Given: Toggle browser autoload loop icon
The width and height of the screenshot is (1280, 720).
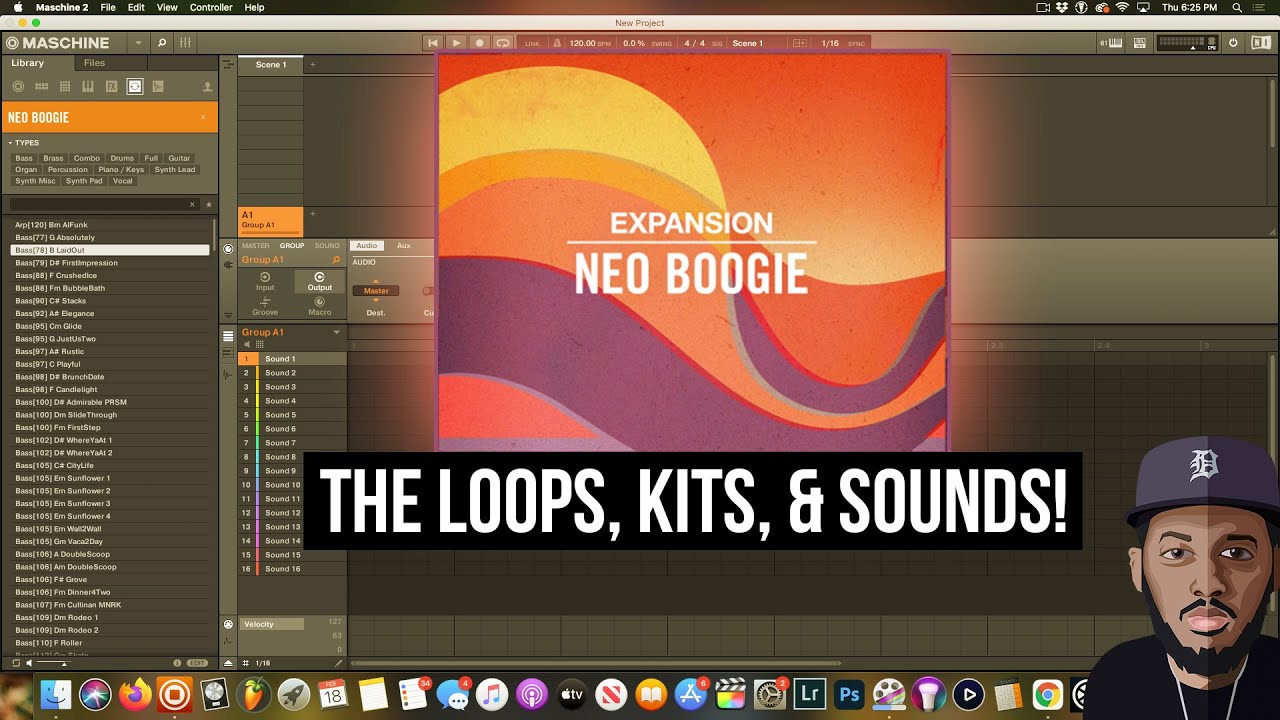Looking at the screenshot, I should click(16, 663).
